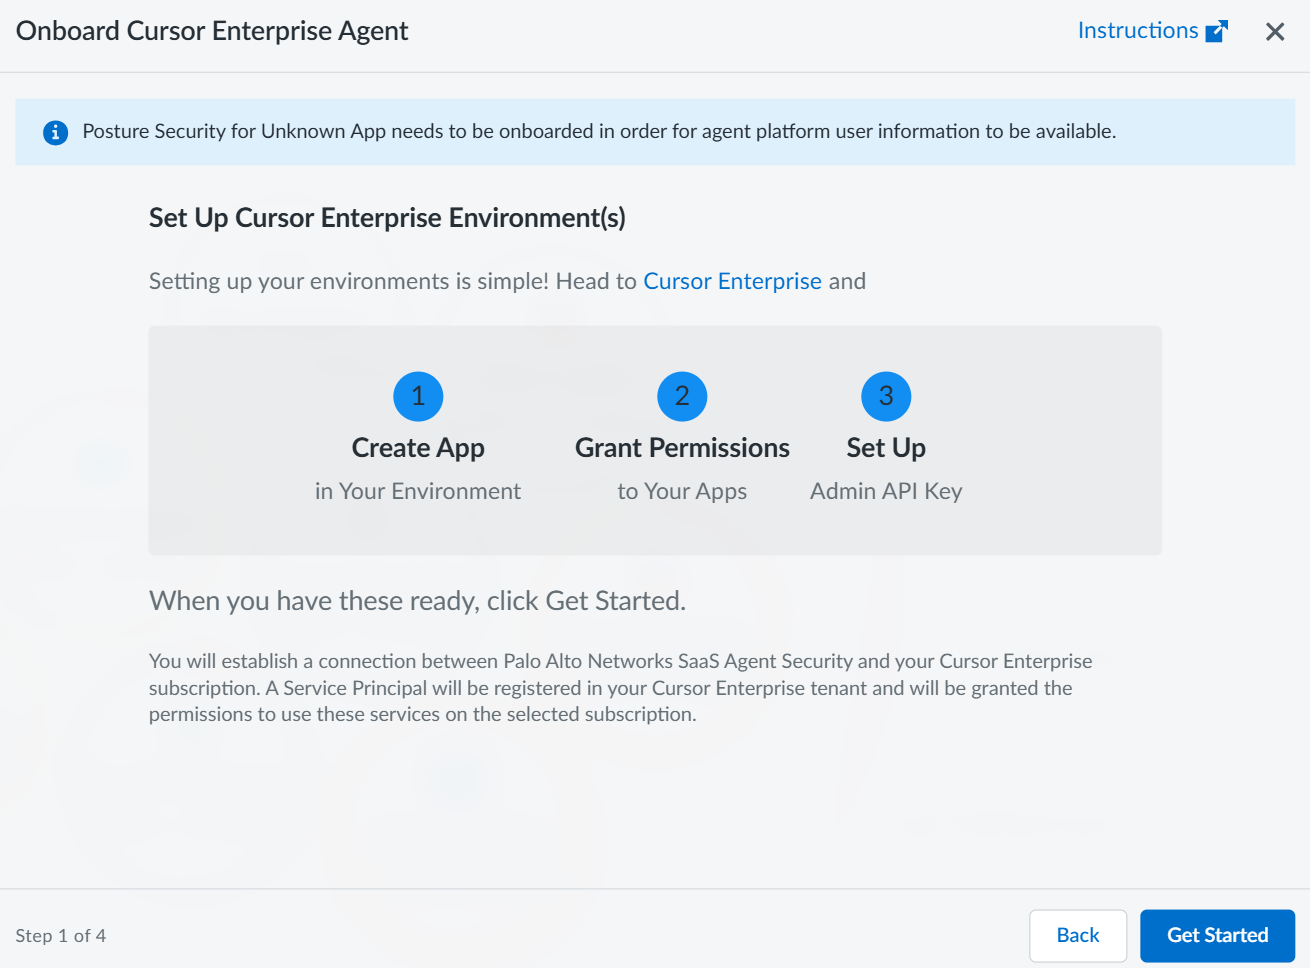The width and height of the screenshot is (1310, 968).
Task: Click the 'to Your Apps' caption
Action: pos(682,491)
